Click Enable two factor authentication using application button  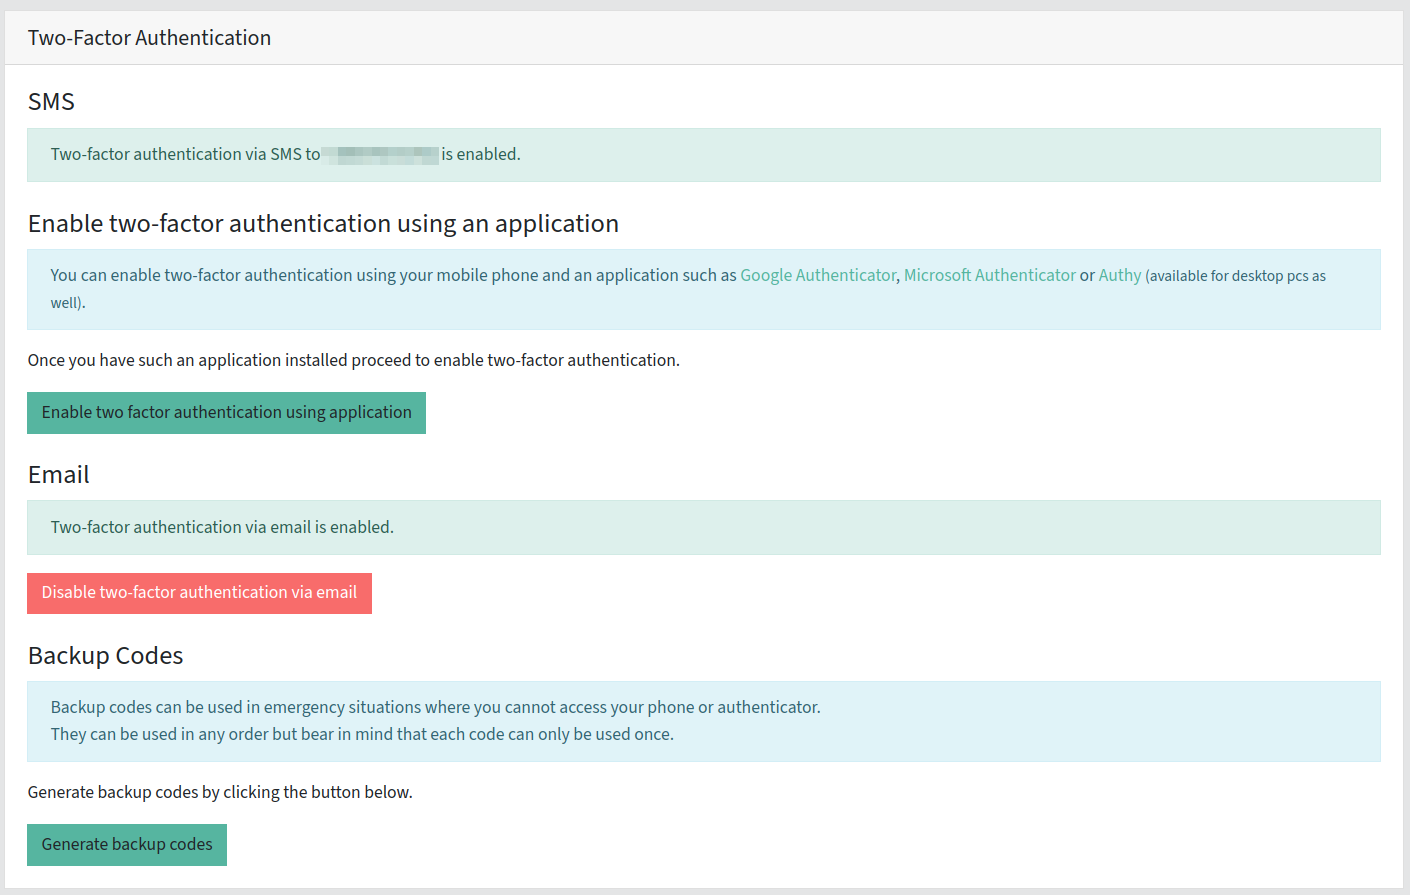click(226, 413)
